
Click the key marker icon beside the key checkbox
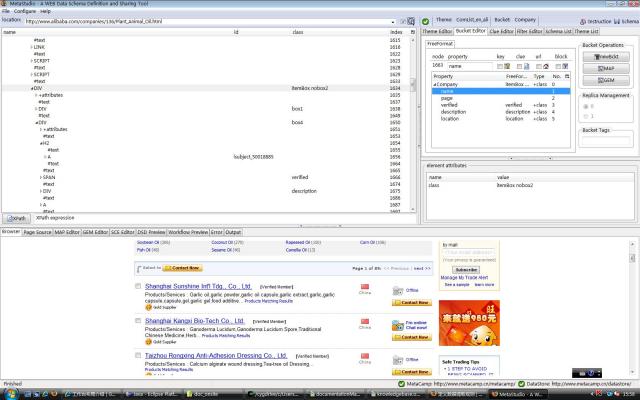507,66
